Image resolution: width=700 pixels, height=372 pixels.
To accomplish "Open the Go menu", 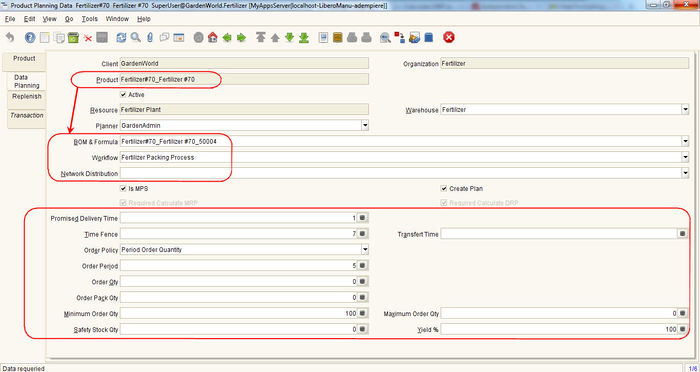I will pos(69,19).
